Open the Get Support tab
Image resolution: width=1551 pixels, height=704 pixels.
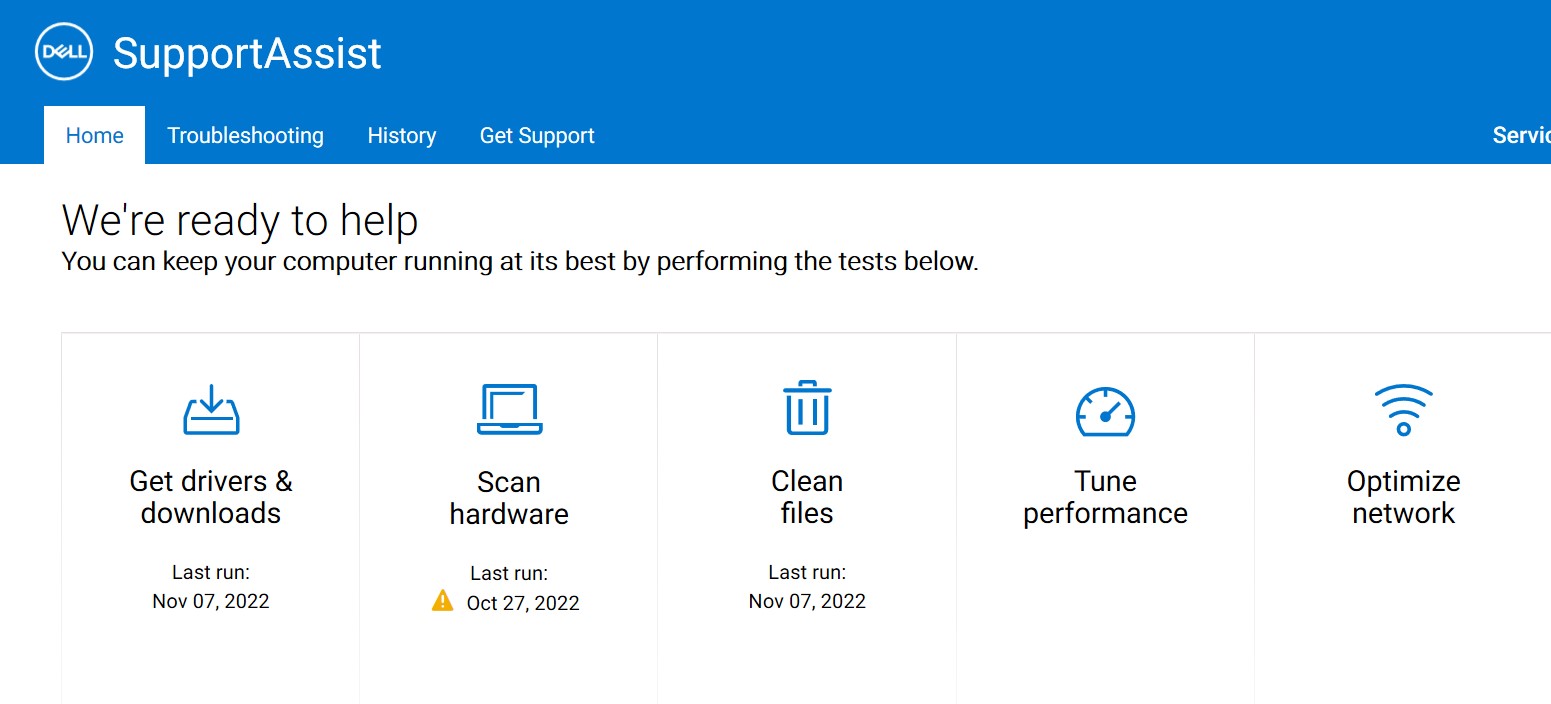[537, 135]
